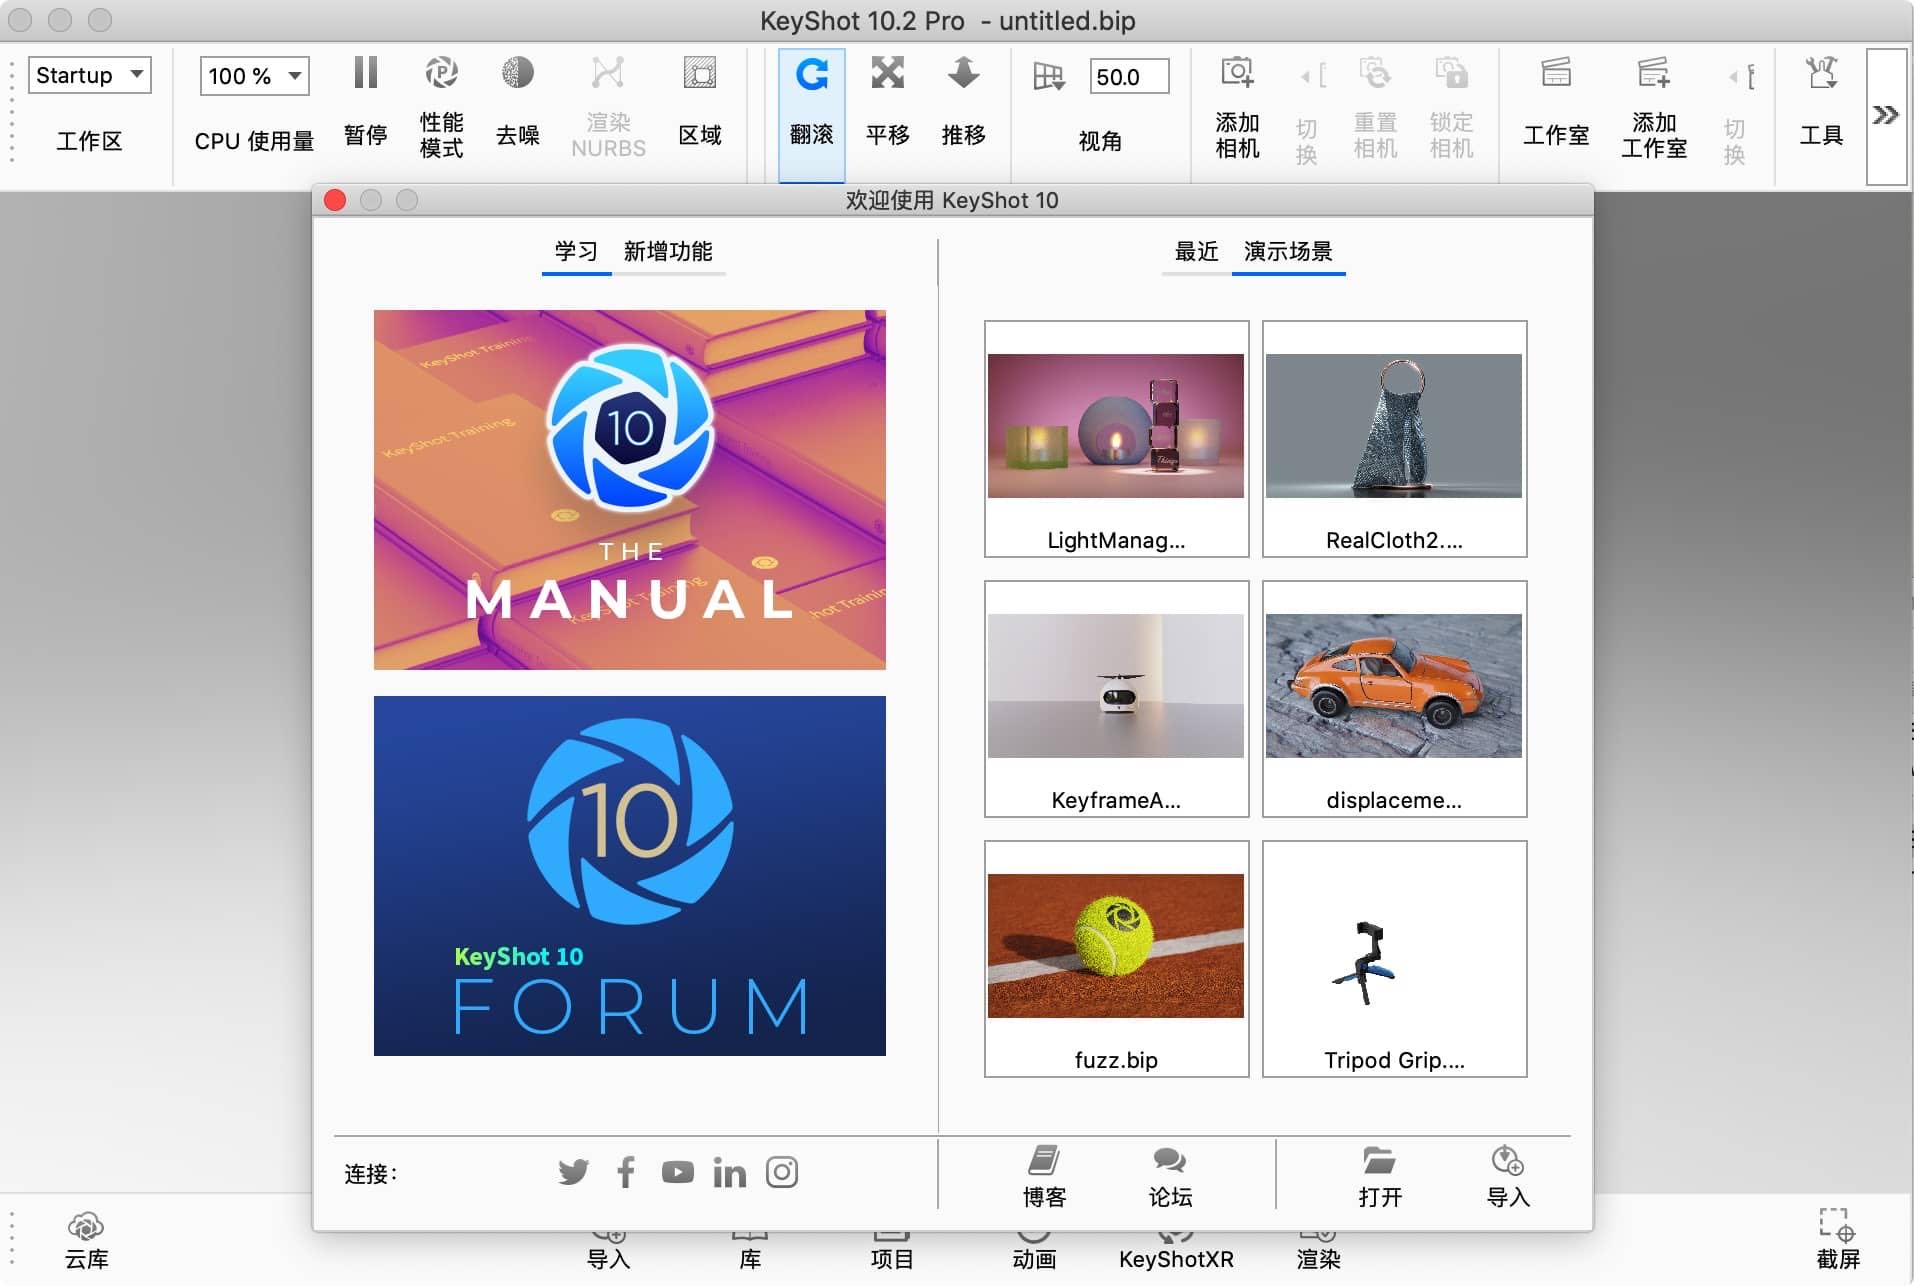Click the Import (导入) button in dialog
The width and height of the screenshot is (1914, 1286).
click(x=1508, y=1176)
